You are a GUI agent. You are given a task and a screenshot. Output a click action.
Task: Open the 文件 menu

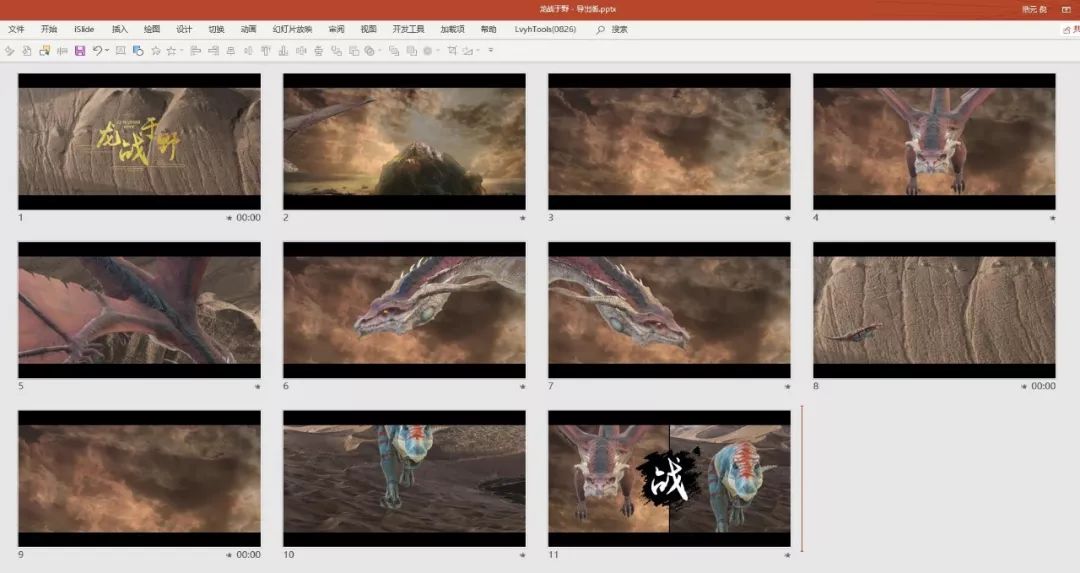click(x=16, y=30)
